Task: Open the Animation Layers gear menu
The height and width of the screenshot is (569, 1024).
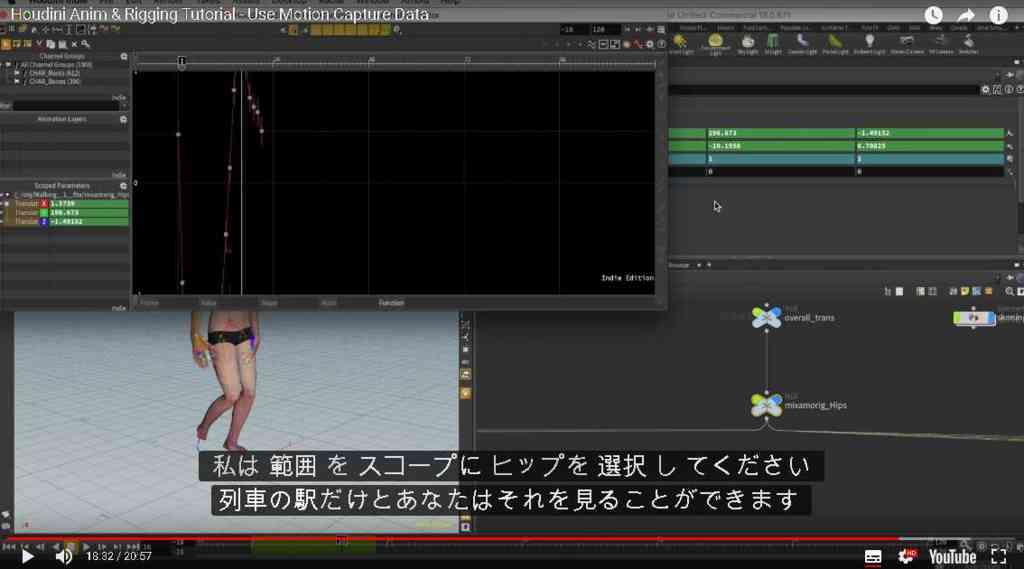Action: 123,120
